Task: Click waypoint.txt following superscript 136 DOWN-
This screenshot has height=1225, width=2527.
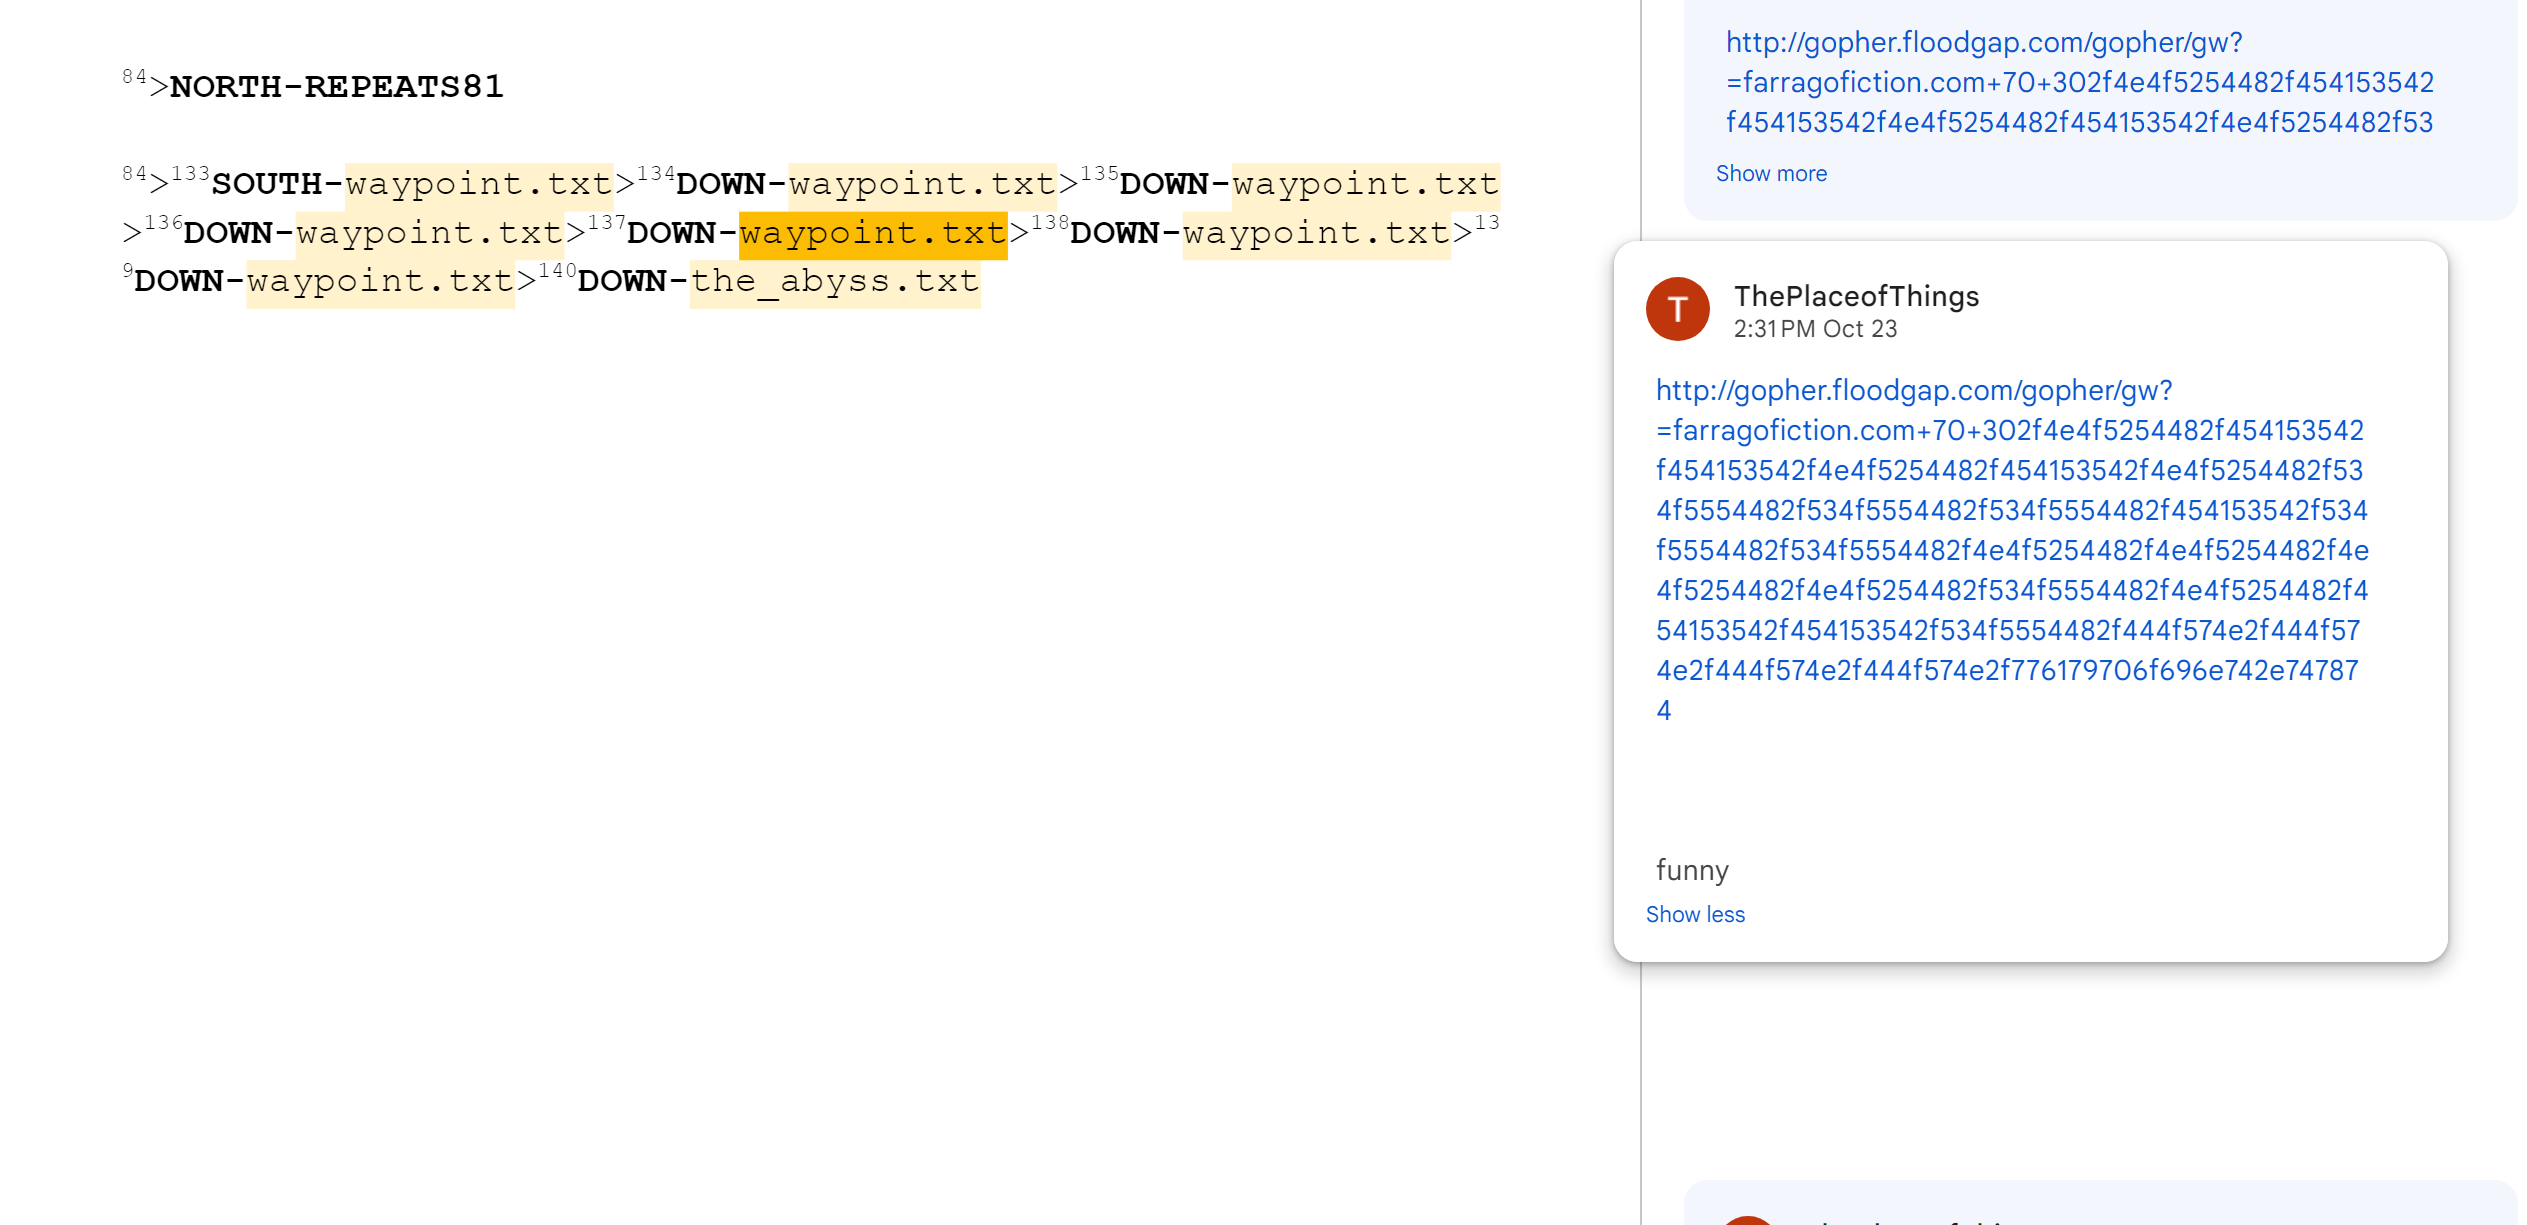Action: tap(429, 233)
